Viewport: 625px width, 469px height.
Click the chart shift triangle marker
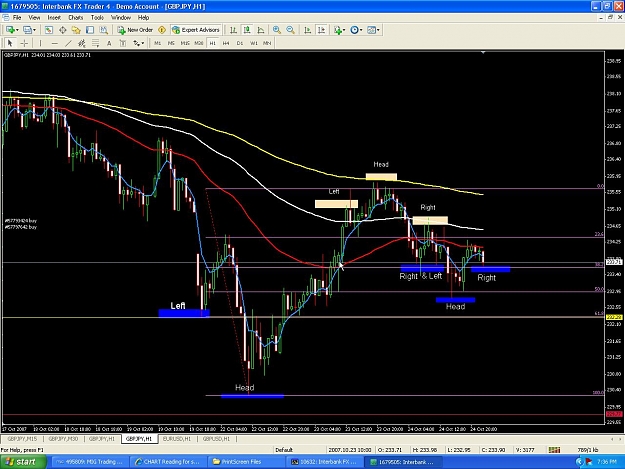483,52
